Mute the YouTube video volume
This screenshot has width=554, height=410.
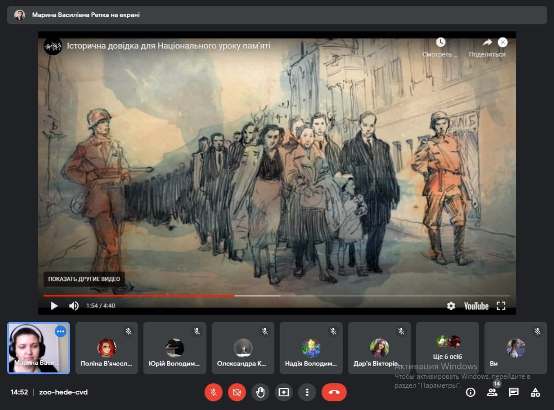[x=73, y=306]
